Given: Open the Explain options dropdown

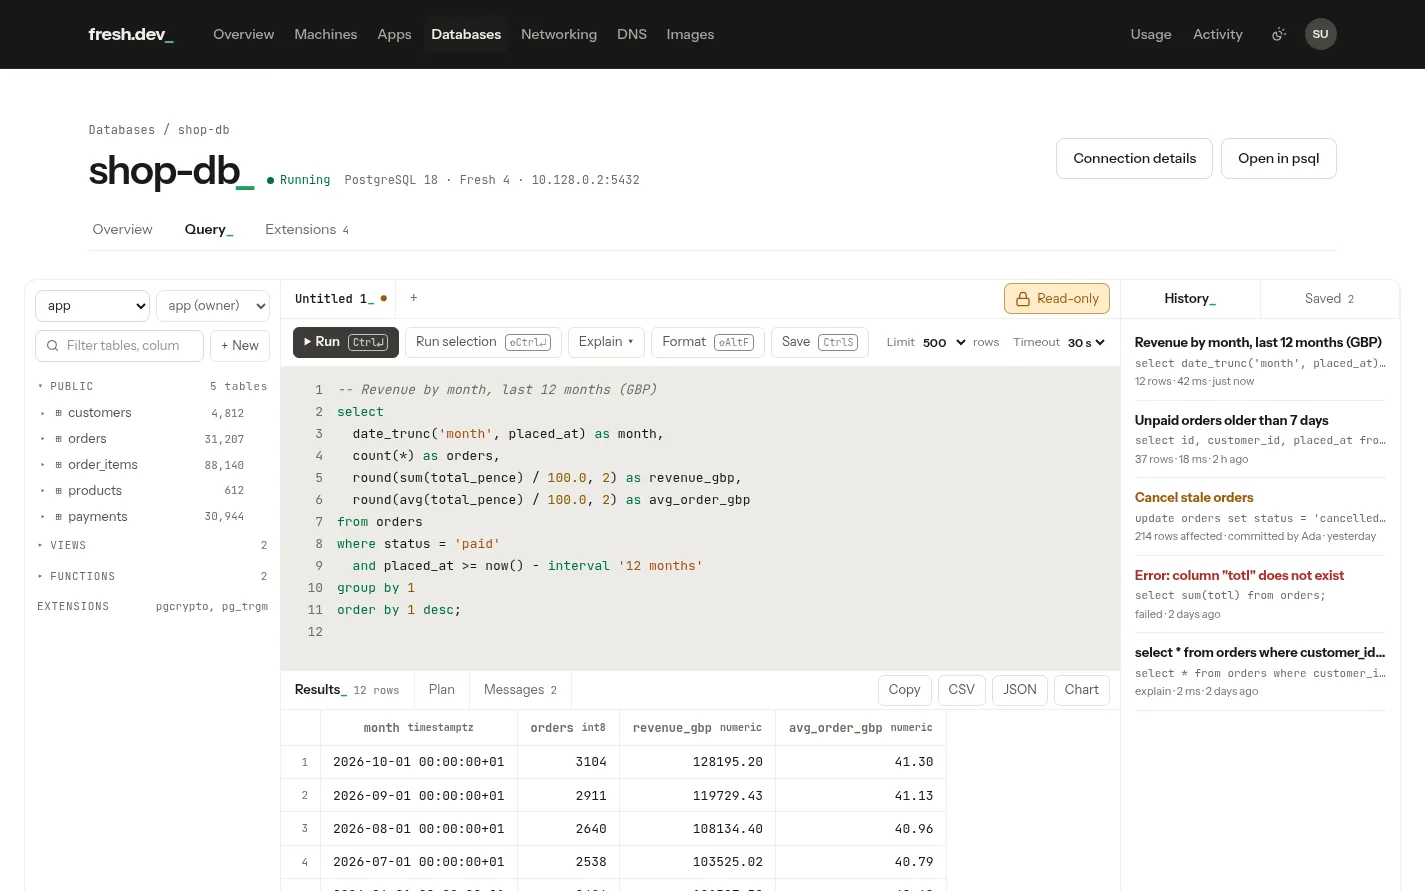Looking at the screenshot, I should coord(606,342).
